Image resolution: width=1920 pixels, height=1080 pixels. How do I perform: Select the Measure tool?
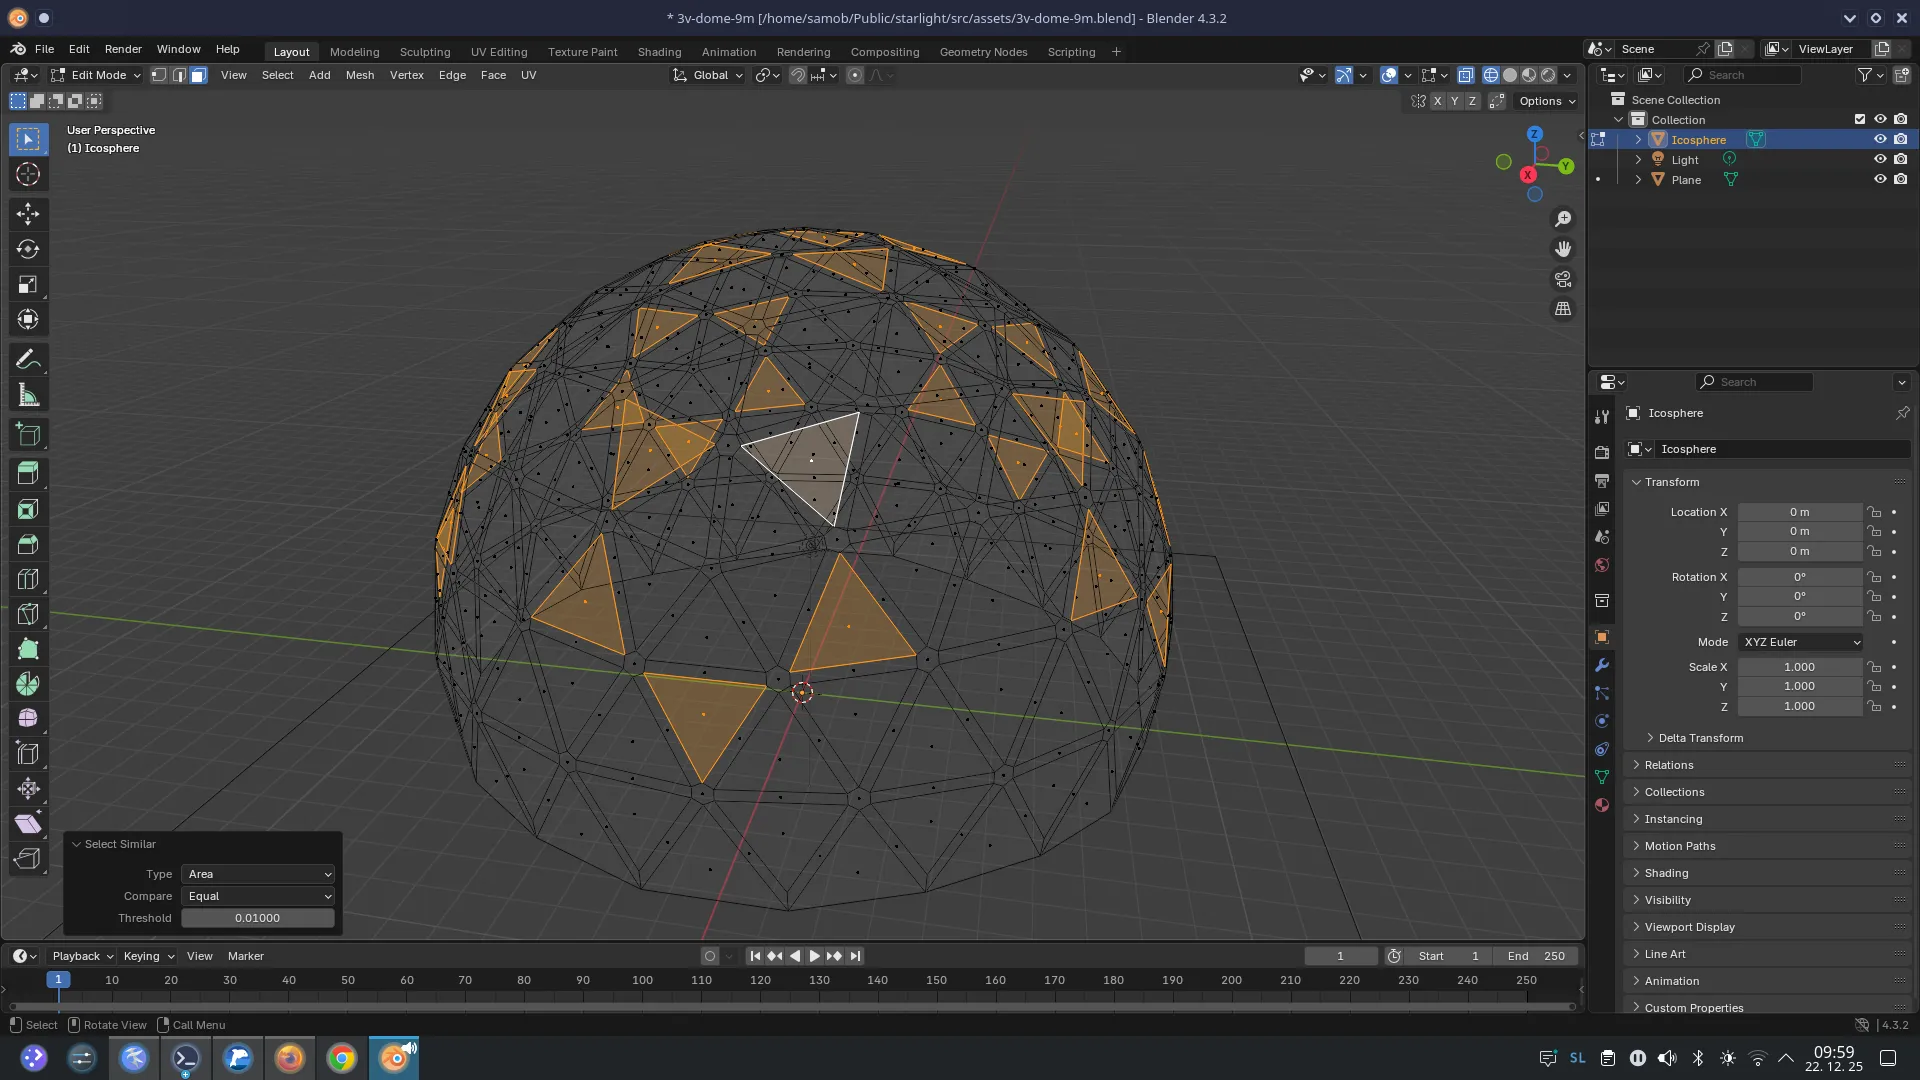pyautogui.click(x=28, y=394)
